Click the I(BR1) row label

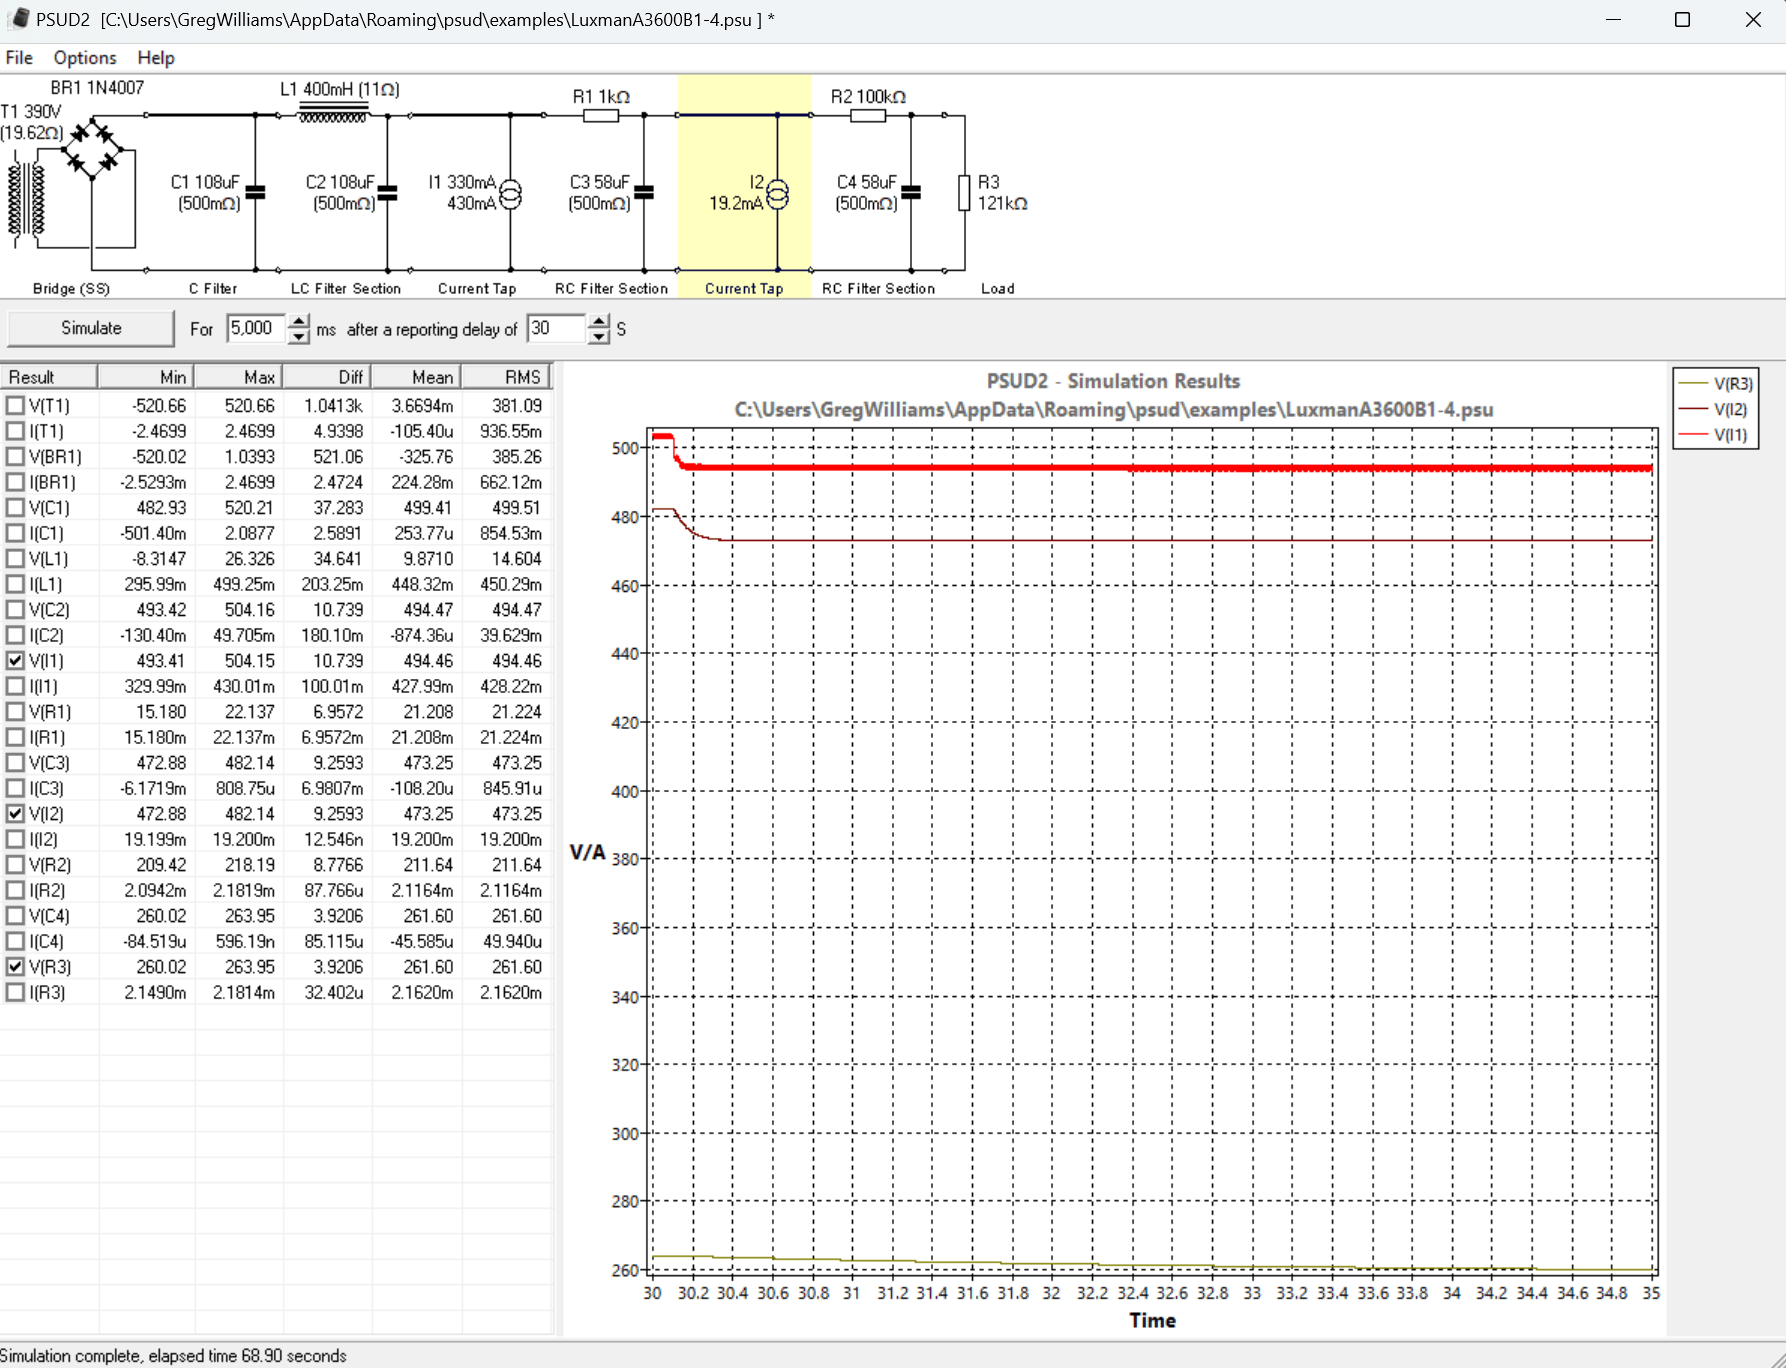pyautogui.click(x=52, y=482)
